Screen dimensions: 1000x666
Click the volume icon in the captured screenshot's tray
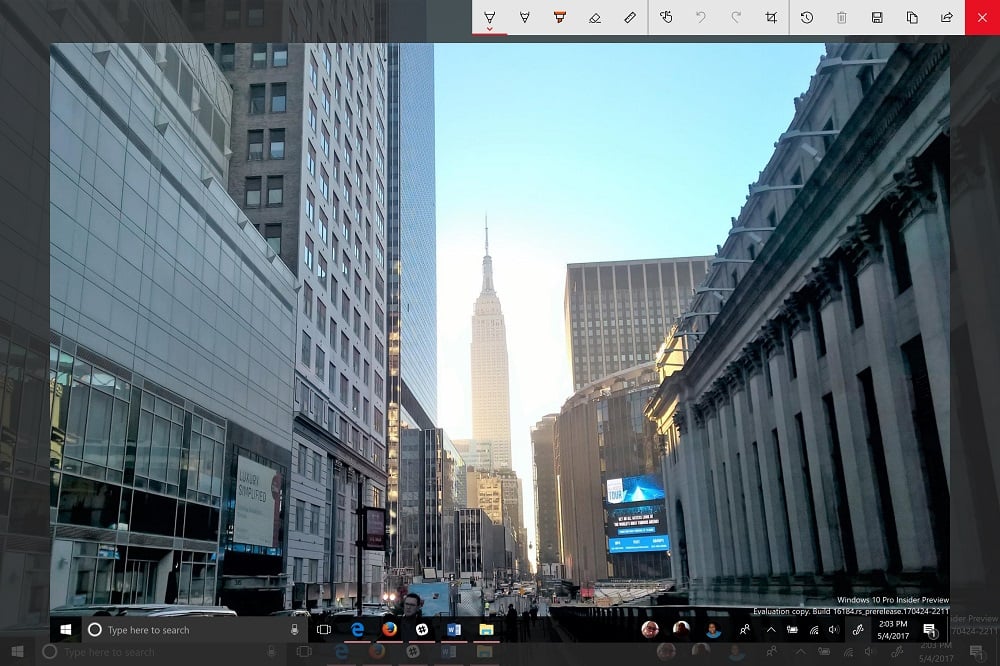[834, 630]
